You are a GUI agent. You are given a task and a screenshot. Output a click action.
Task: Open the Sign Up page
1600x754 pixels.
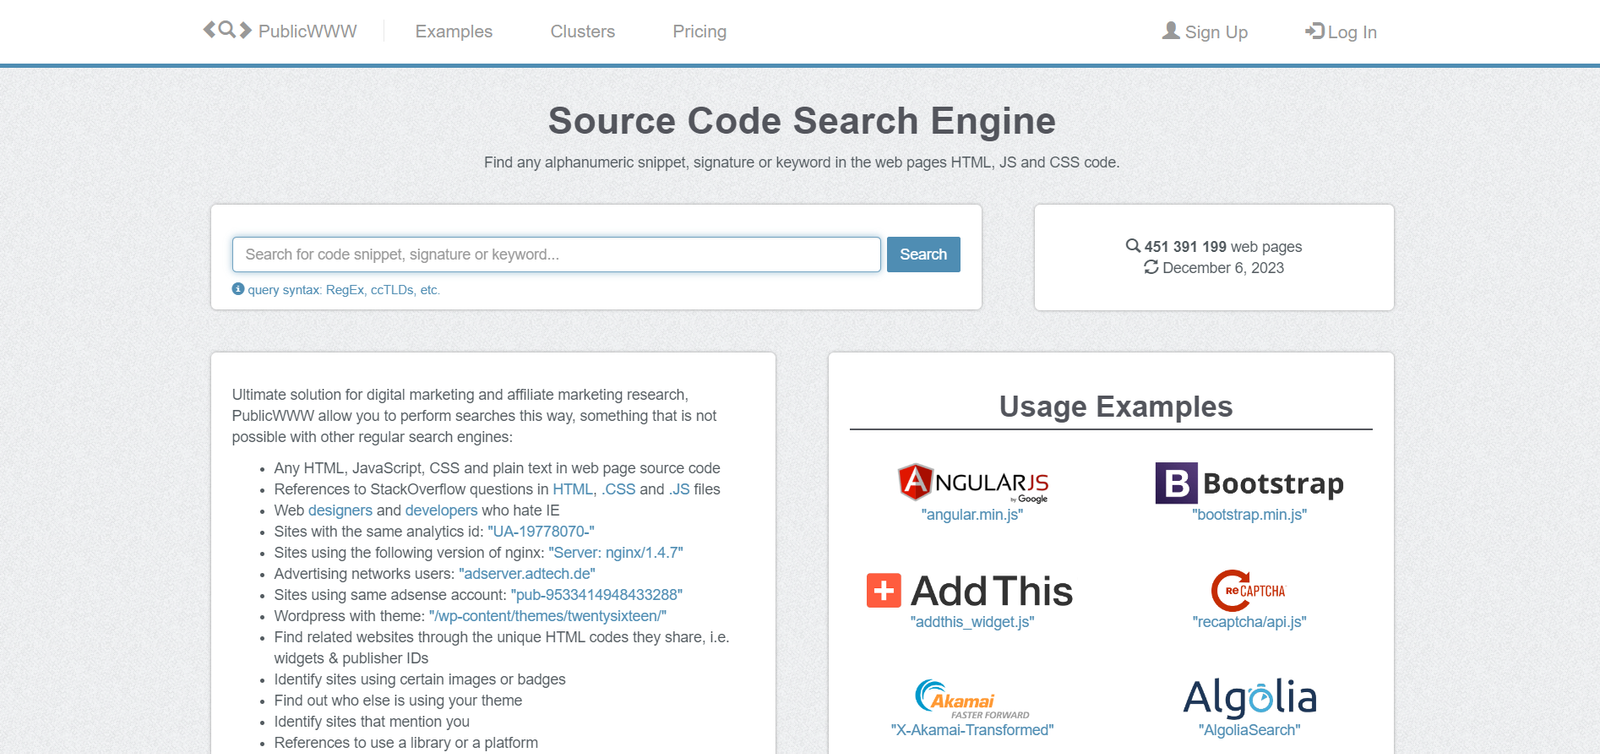coord(1205,32)
